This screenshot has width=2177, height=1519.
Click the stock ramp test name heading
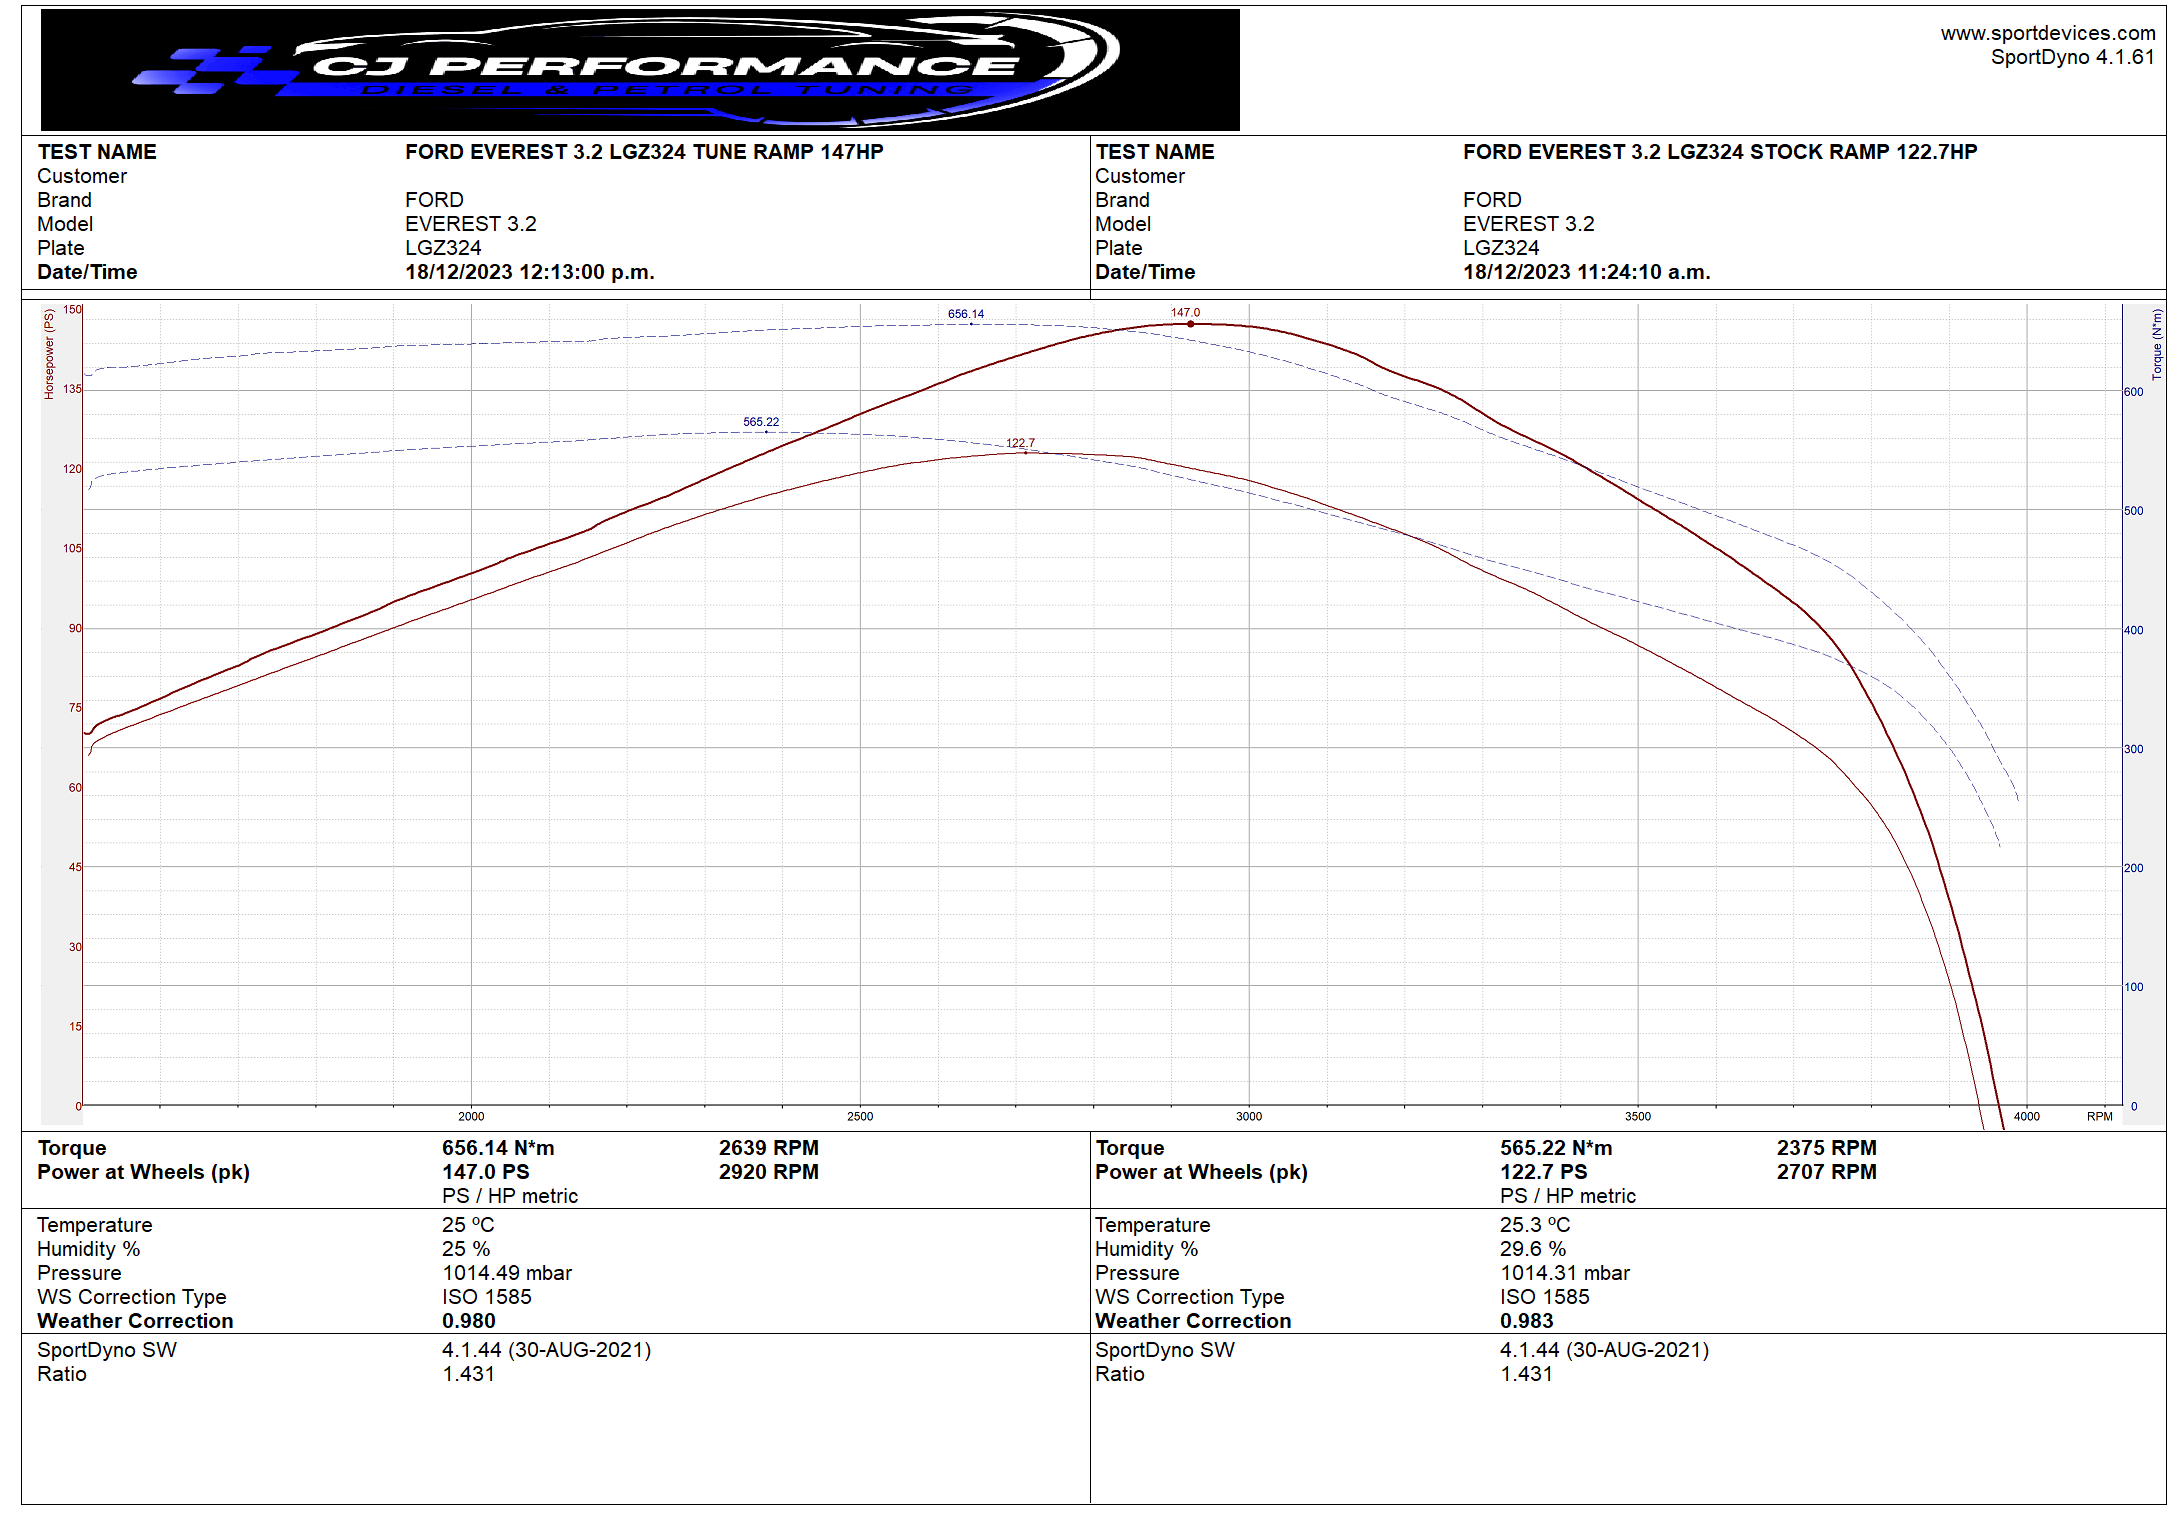pyautogui.click(x=1719, y=152)
